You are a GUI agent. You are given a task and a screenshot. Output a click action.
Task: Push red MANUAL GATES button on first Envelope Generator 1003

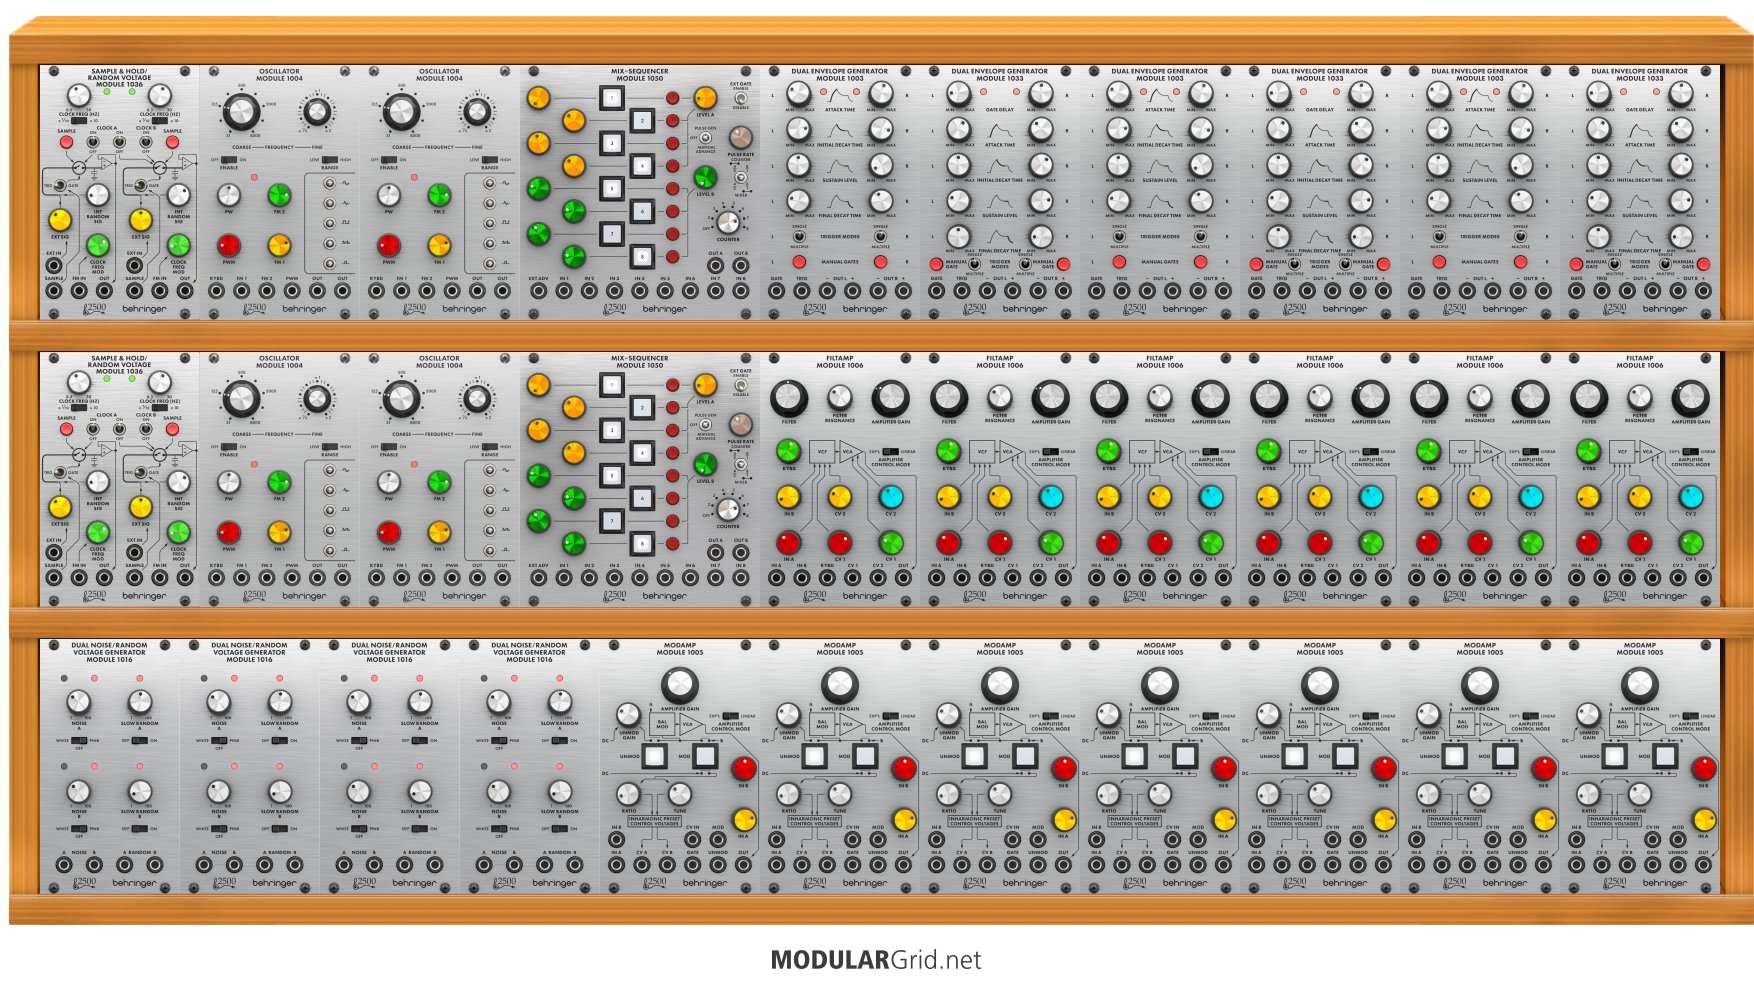pos(799,262)
